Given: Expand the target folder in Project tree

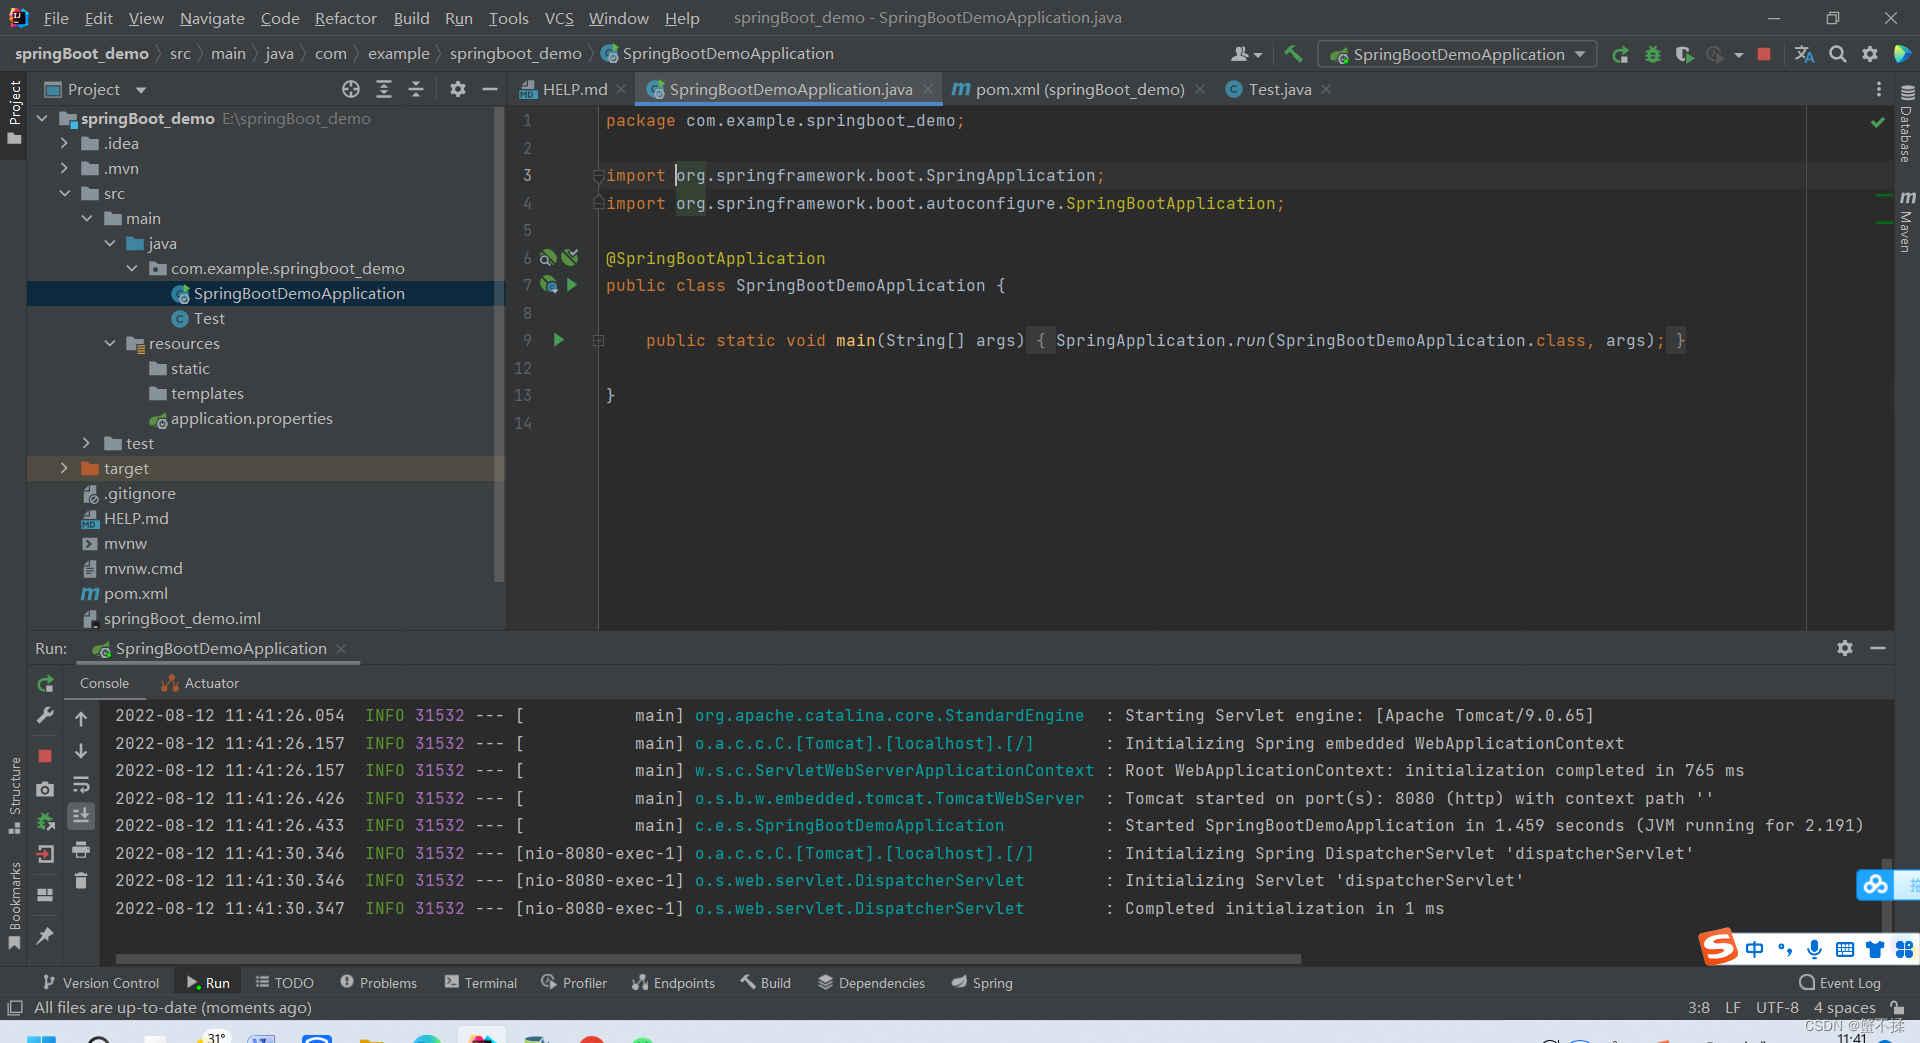Looking at the screenshot, I should coord(64,468).
